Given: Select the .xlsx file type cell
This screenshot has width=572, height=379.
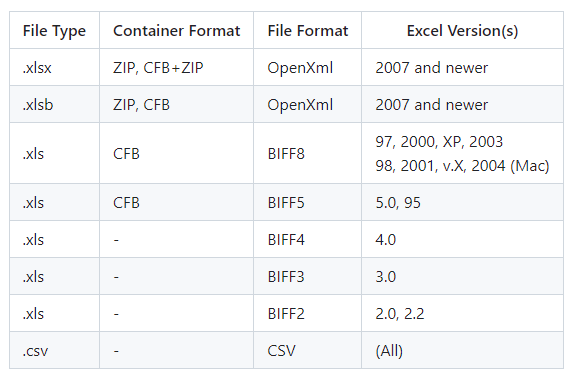Looking at the screenshot, I should tap(54, 67).
